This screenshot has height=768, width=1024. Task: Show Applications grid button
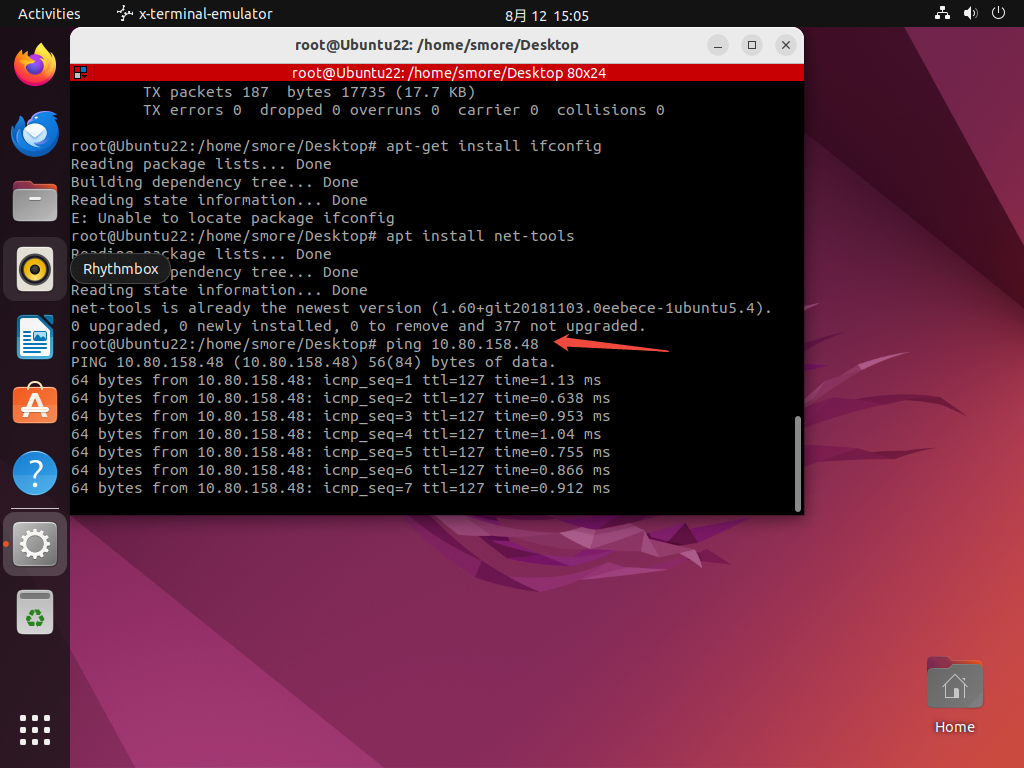pyautogui.click(x=35, y=729)
